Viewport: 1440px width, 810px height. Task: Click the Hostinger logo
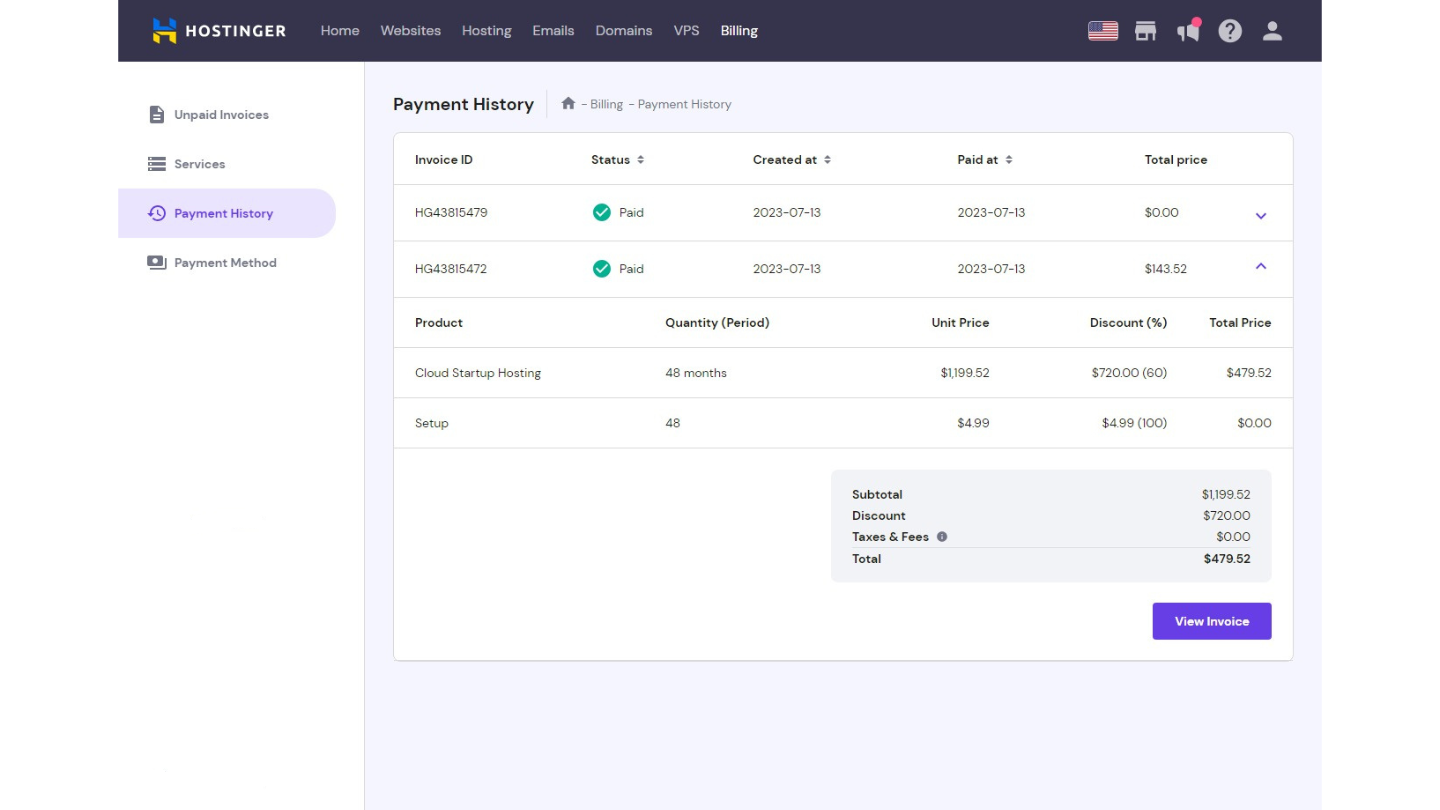tap(219, 31)
